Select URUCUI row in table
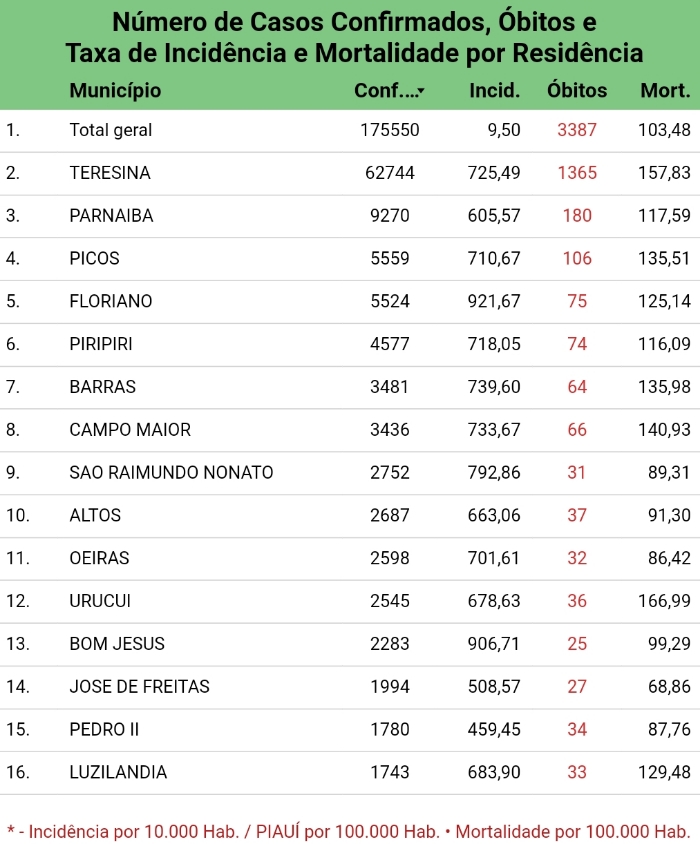Image resolution: width=700 pixels, height=844 pixels. [x=350, y=601]
